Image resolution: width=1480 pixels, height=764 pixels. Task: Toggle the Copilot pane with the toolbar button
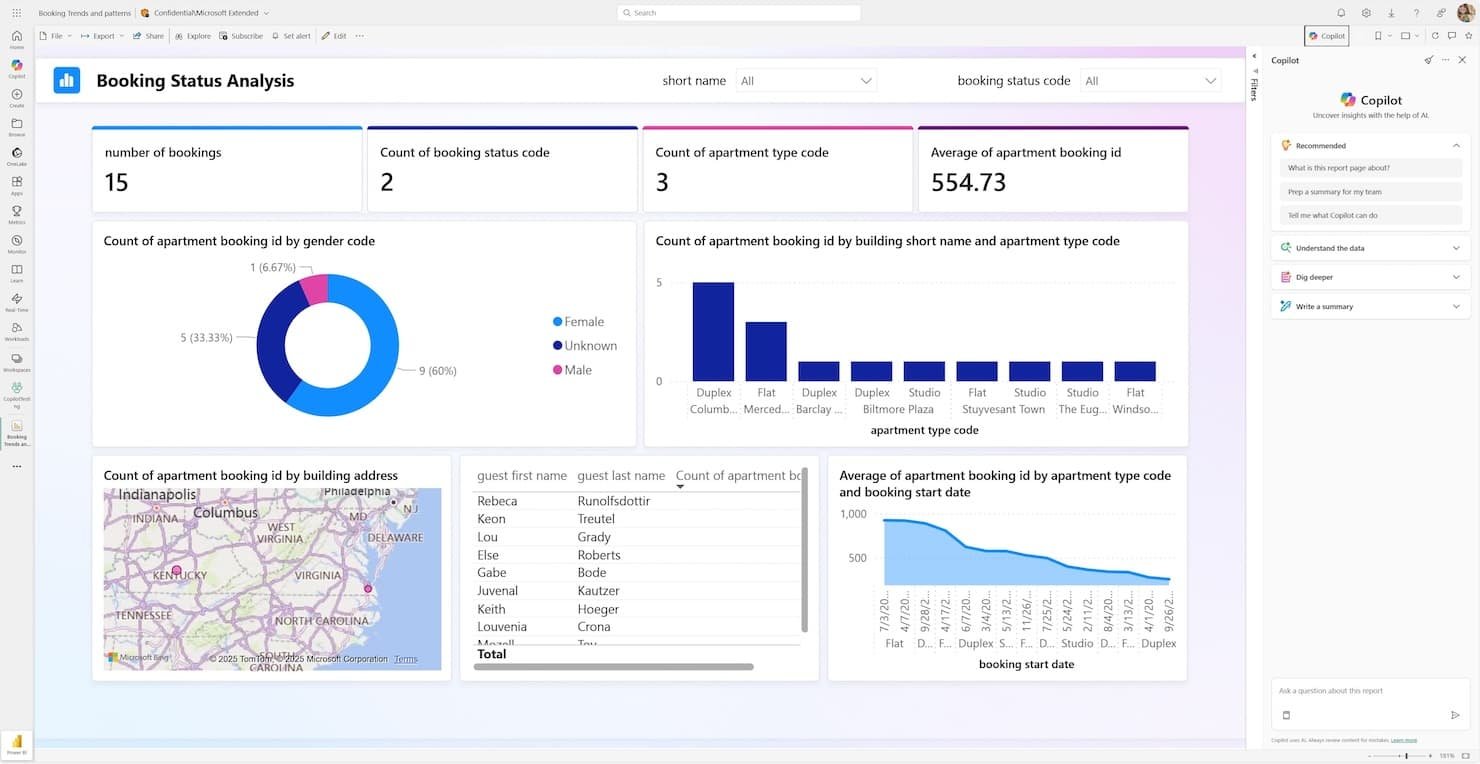(1326, 35)
